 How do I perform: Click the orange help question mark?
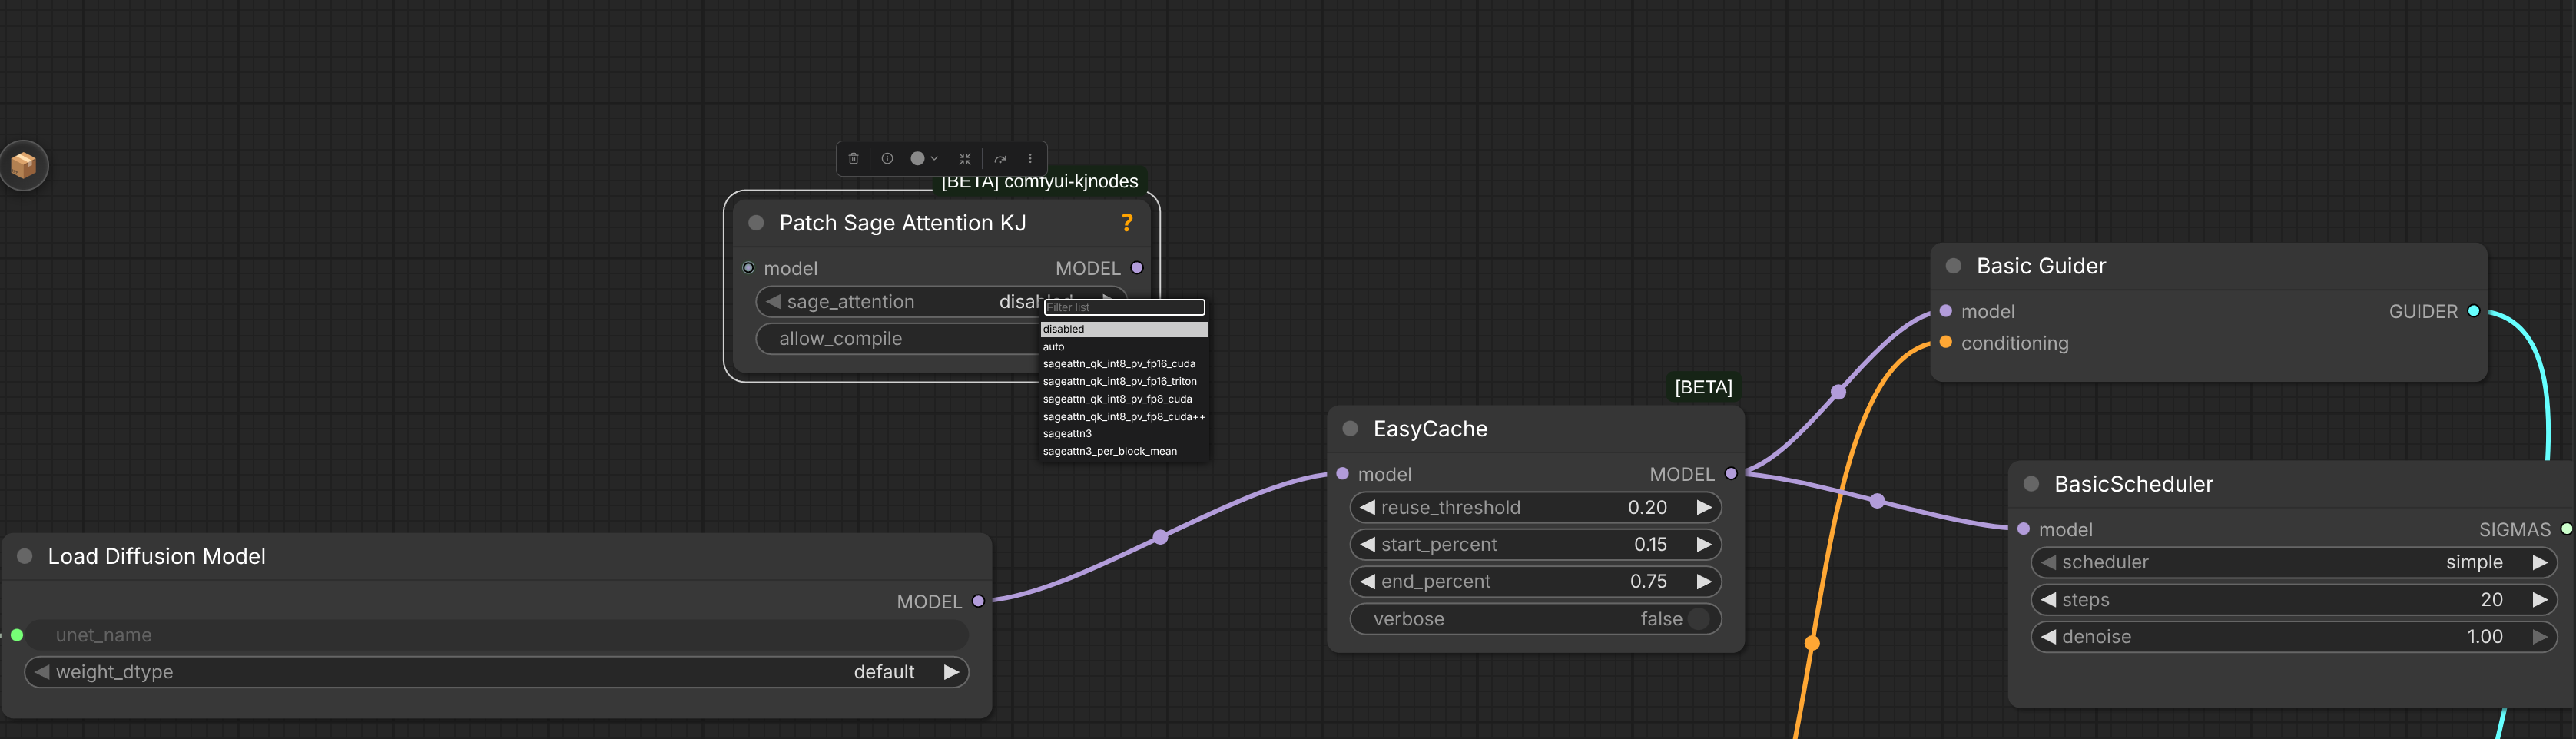click(x=1127, y=222)
